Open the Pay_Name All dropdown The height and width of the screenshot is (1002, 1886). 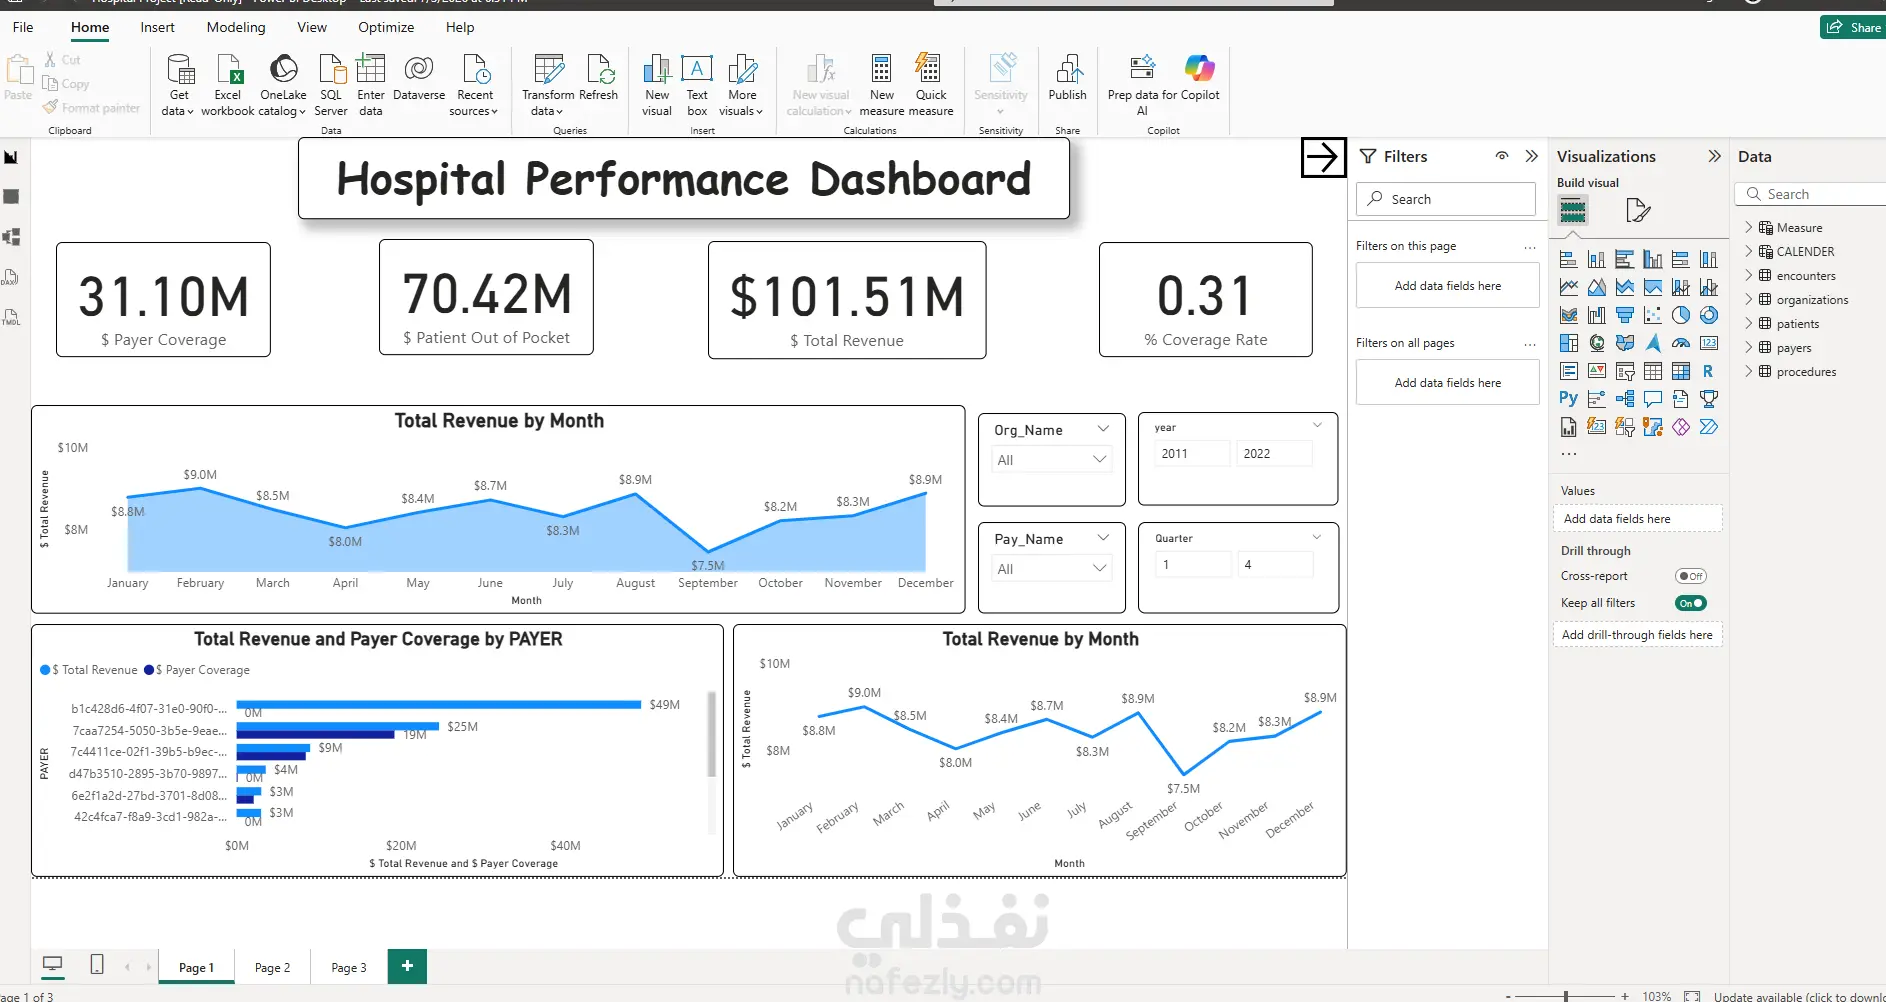coord(1052,569)
